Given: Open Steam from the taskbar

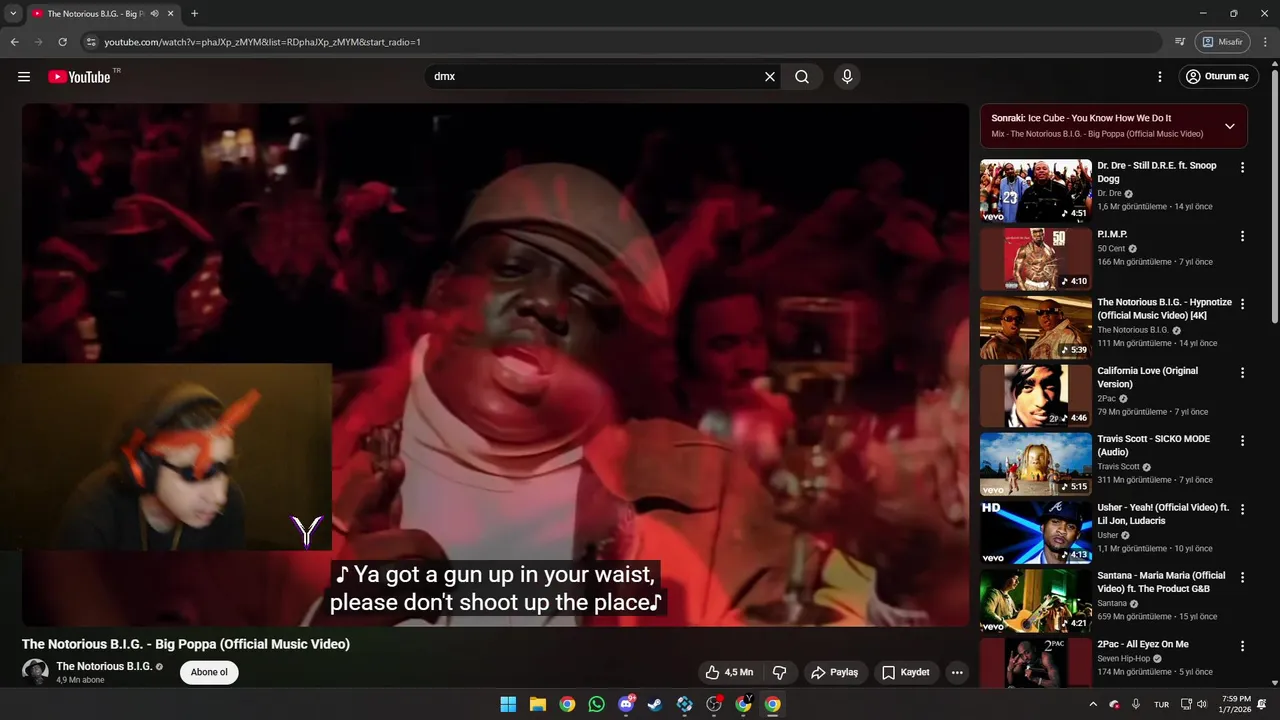Looking at the screenshot, I should 655,704.
